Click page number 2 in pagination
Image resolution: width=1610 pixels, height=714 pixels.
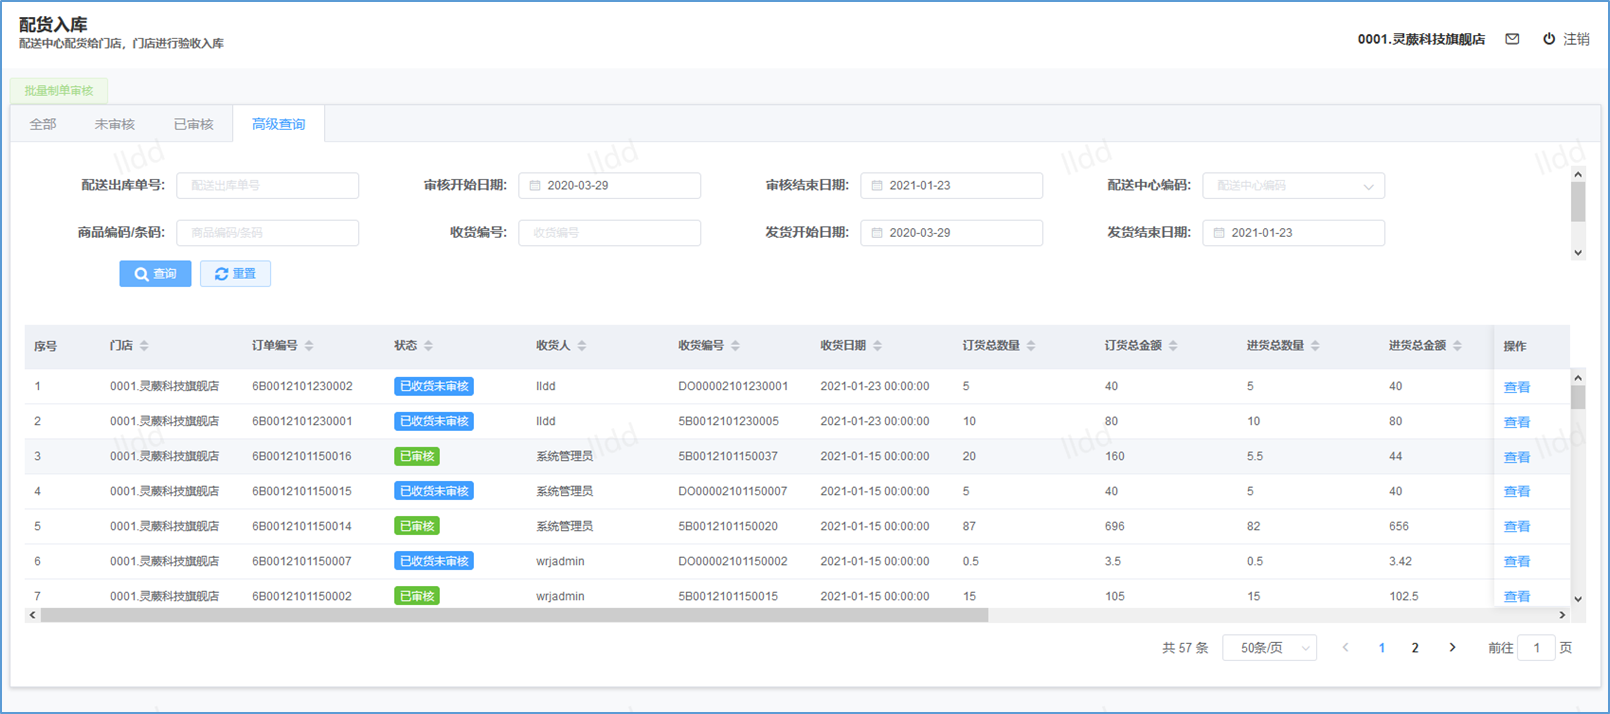pos(1414,648)
